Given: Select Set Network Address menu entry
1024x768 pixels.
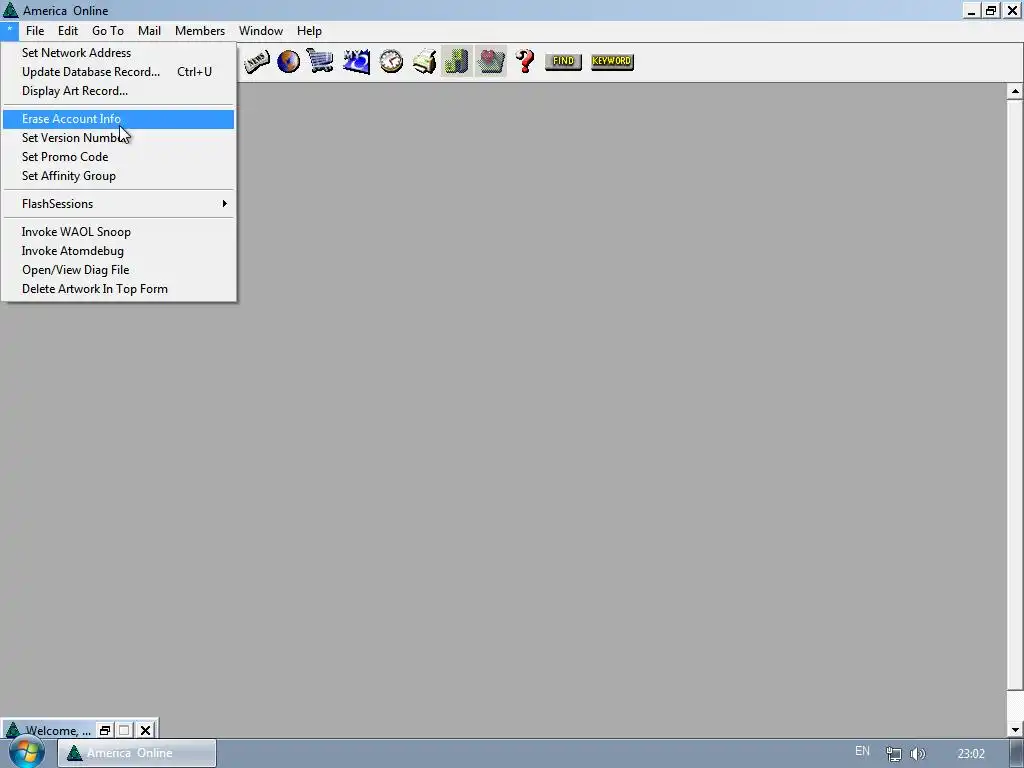Looking at the screenshot, I should point(118,53).
